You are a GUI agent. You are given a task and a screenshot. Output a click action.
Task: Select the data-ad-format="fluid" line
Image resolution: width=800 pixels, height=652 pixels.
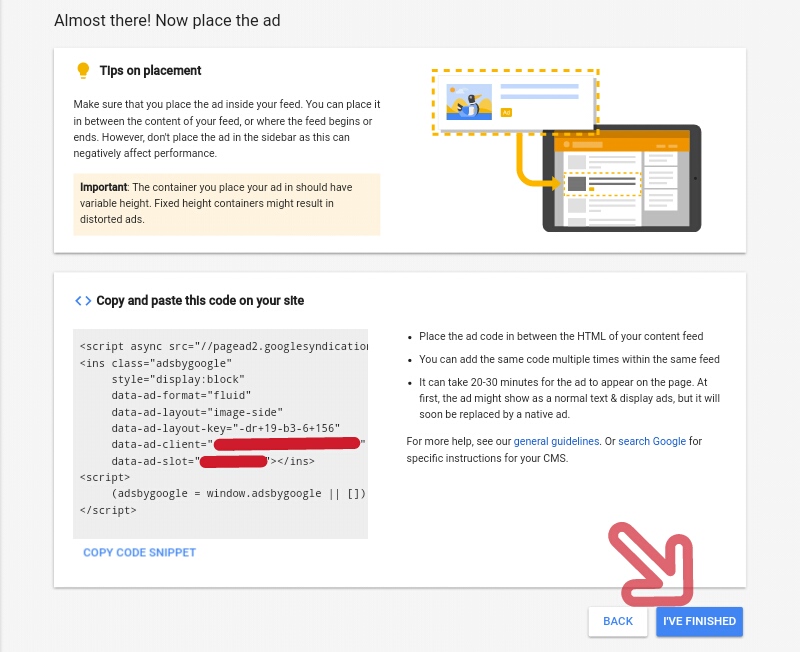pos(181,395)
